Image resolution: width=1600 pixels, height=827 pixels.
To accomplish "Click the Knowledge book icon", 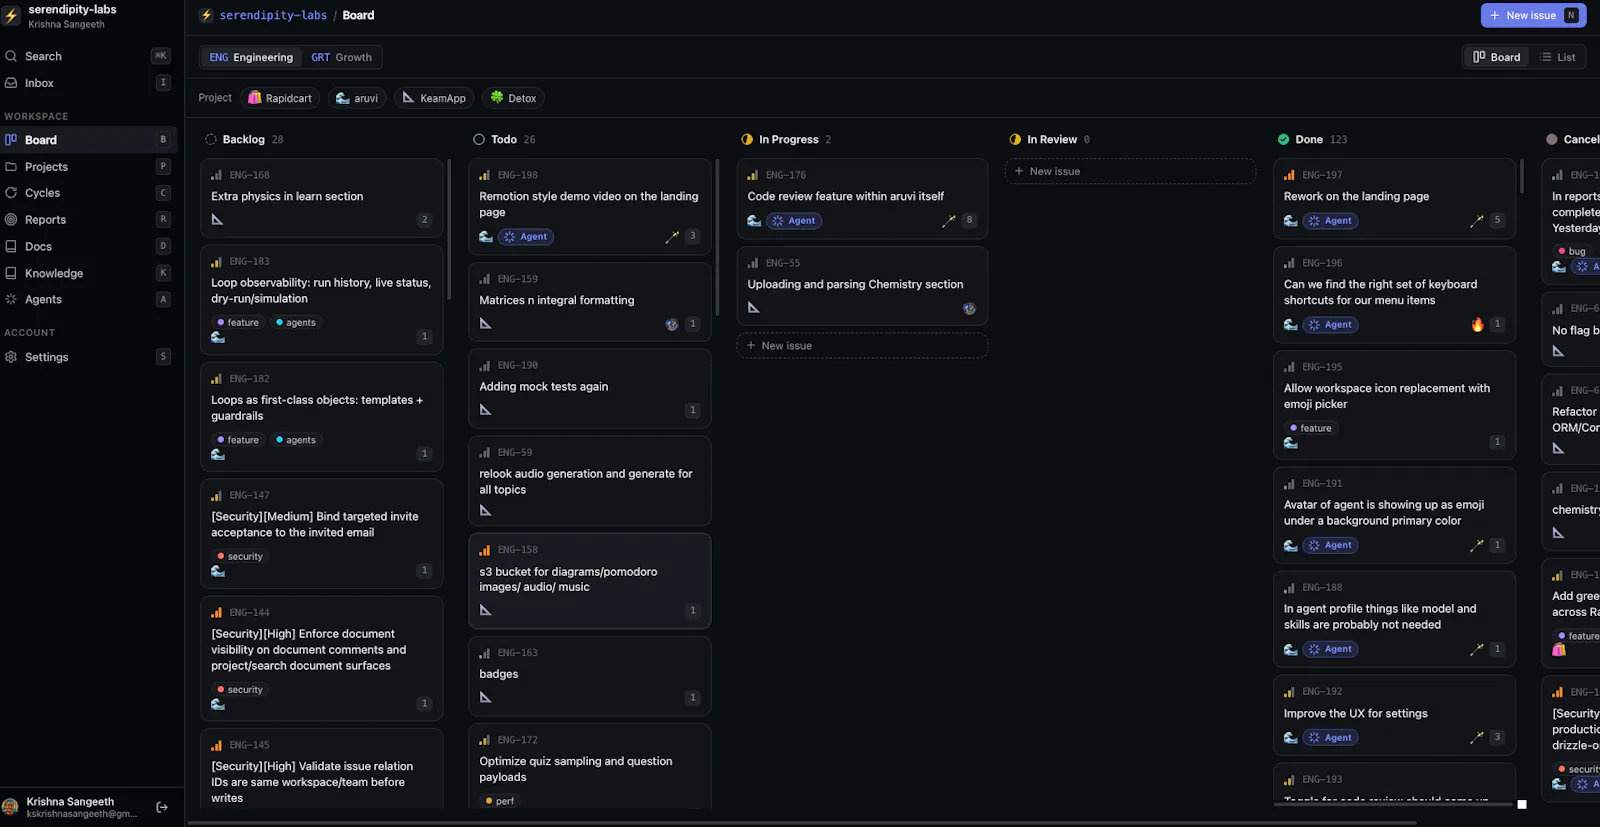I will (x=11, y=273).
